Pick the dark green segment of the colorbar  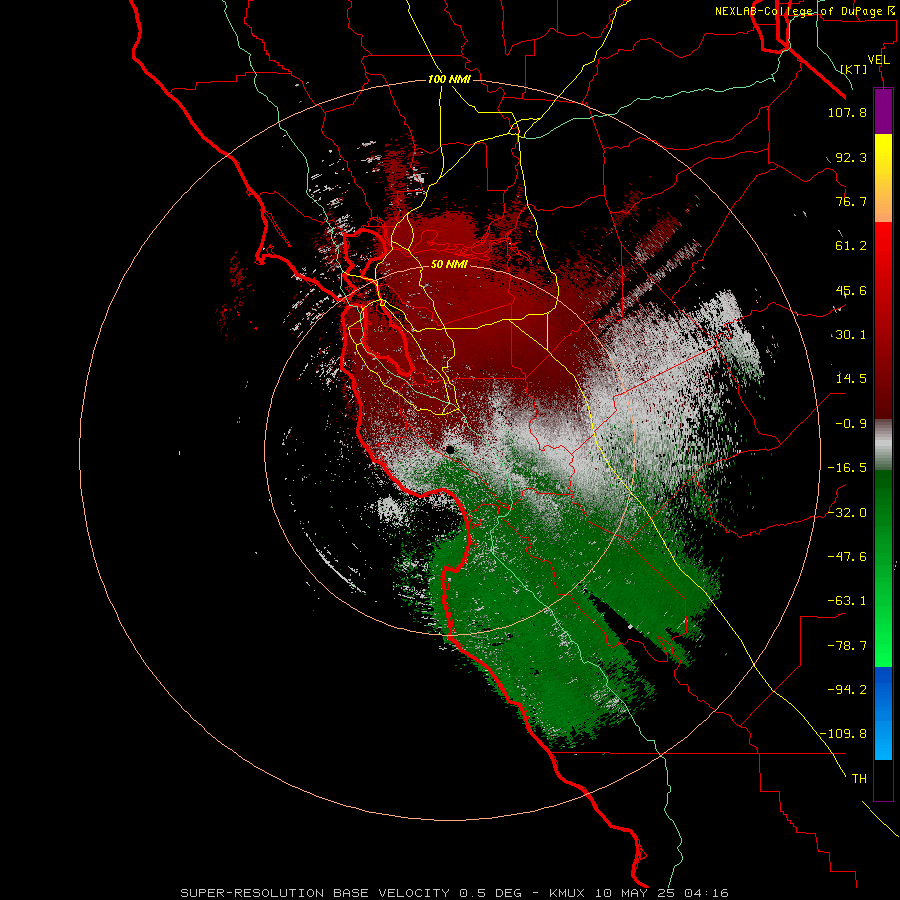[x=883, y=568]
